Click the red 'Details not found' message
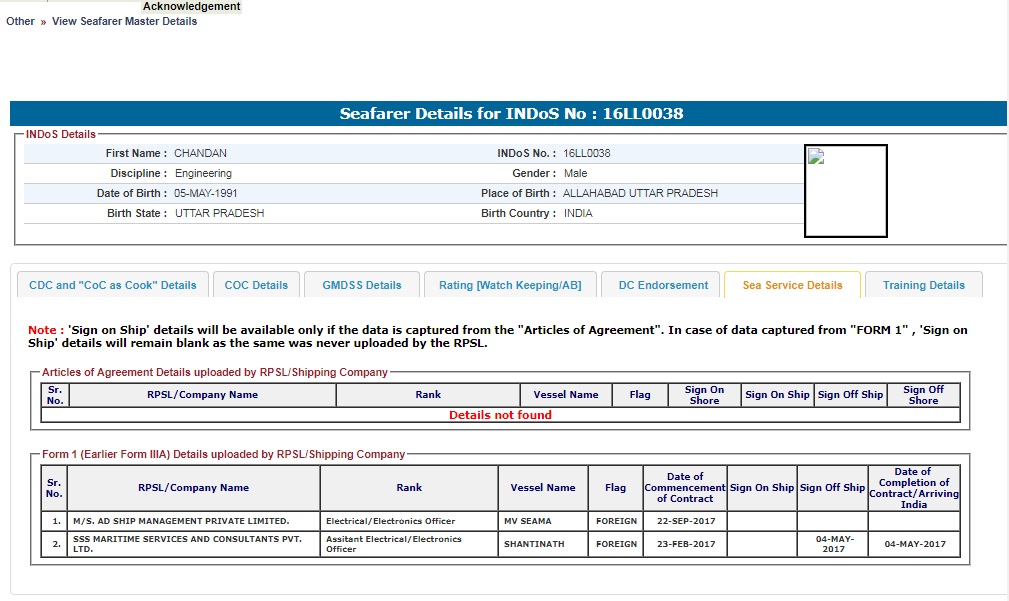This screenshot has width=1009, height=601. (x=500, y=415)
